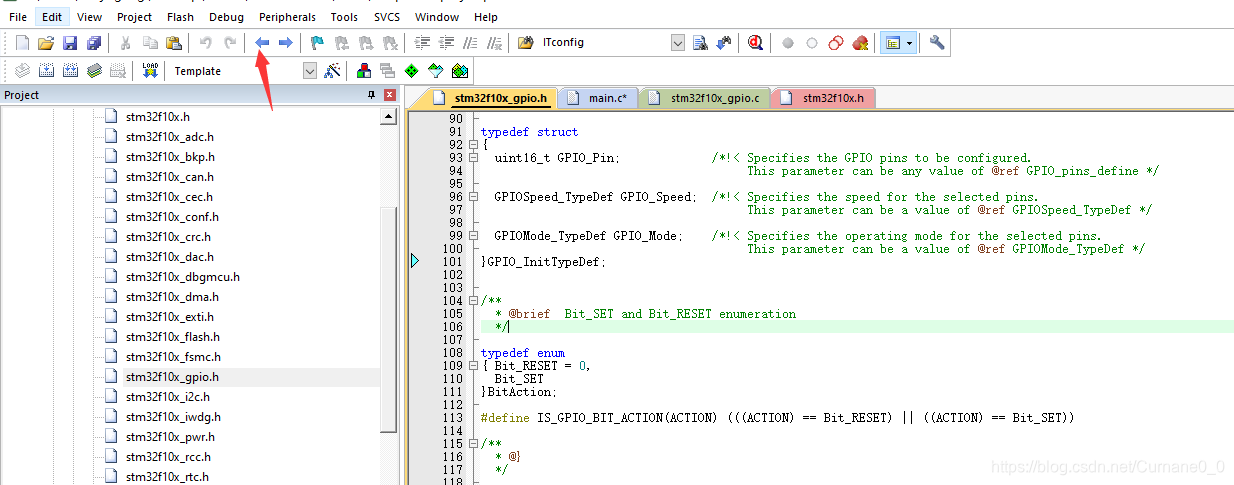Switch to the stm32f10x.h tab
The image size is (1234, 485).
coord(825,98)
